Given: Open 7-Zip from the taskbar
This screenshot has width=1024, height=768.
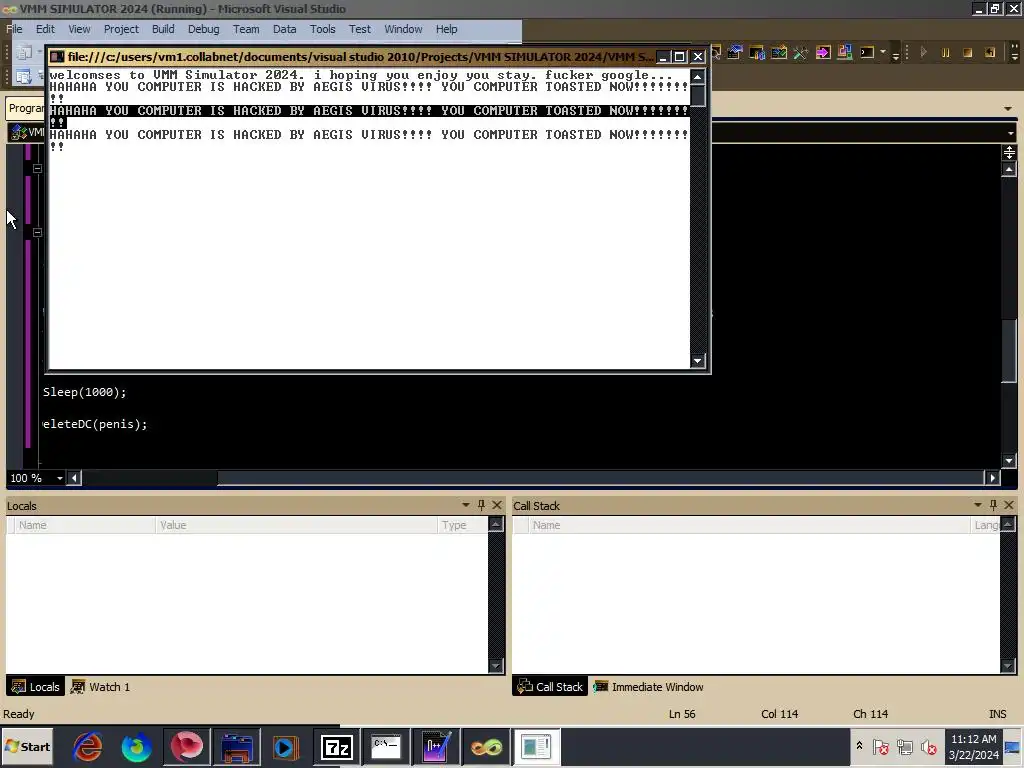Looking at the screenshot, I should 336,746.
